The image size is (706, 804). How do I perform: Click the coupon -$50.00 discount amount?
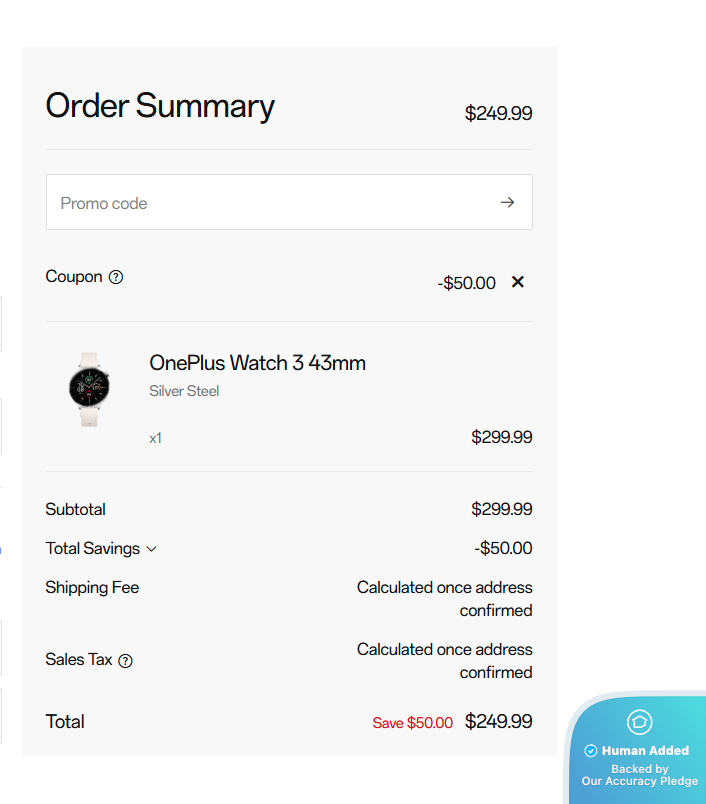(466, 283)
